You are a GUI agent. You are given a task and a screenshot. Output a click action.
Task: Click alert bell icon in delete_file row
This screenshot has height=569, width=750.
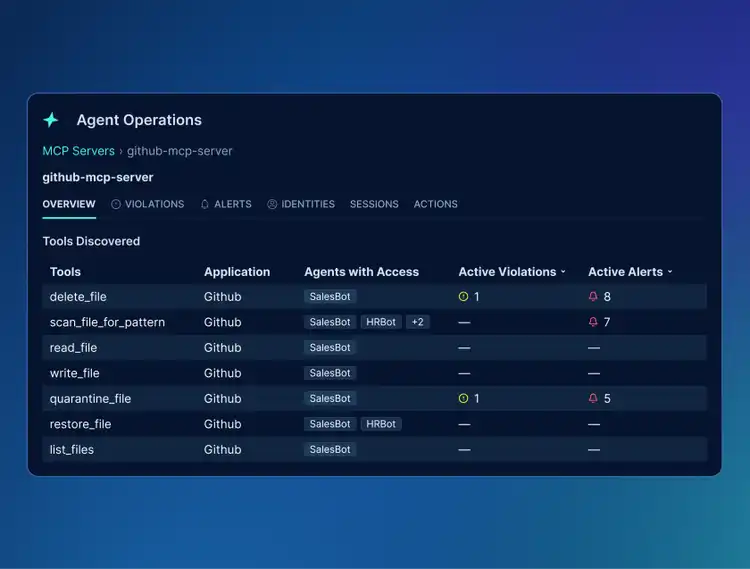click(593, 296)
